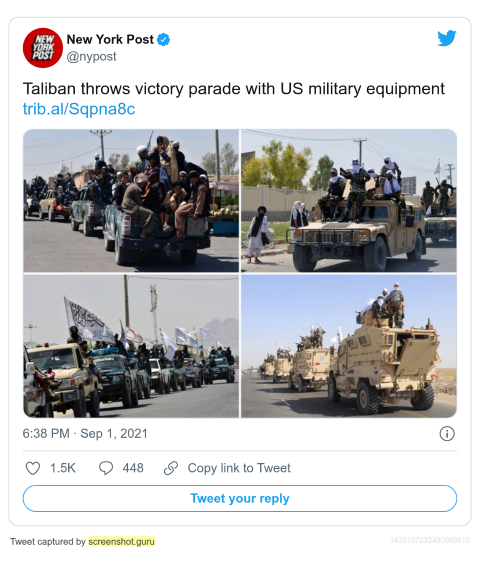
Task: Like the tweet with the heart icon
Action: (x=32, y=468)
